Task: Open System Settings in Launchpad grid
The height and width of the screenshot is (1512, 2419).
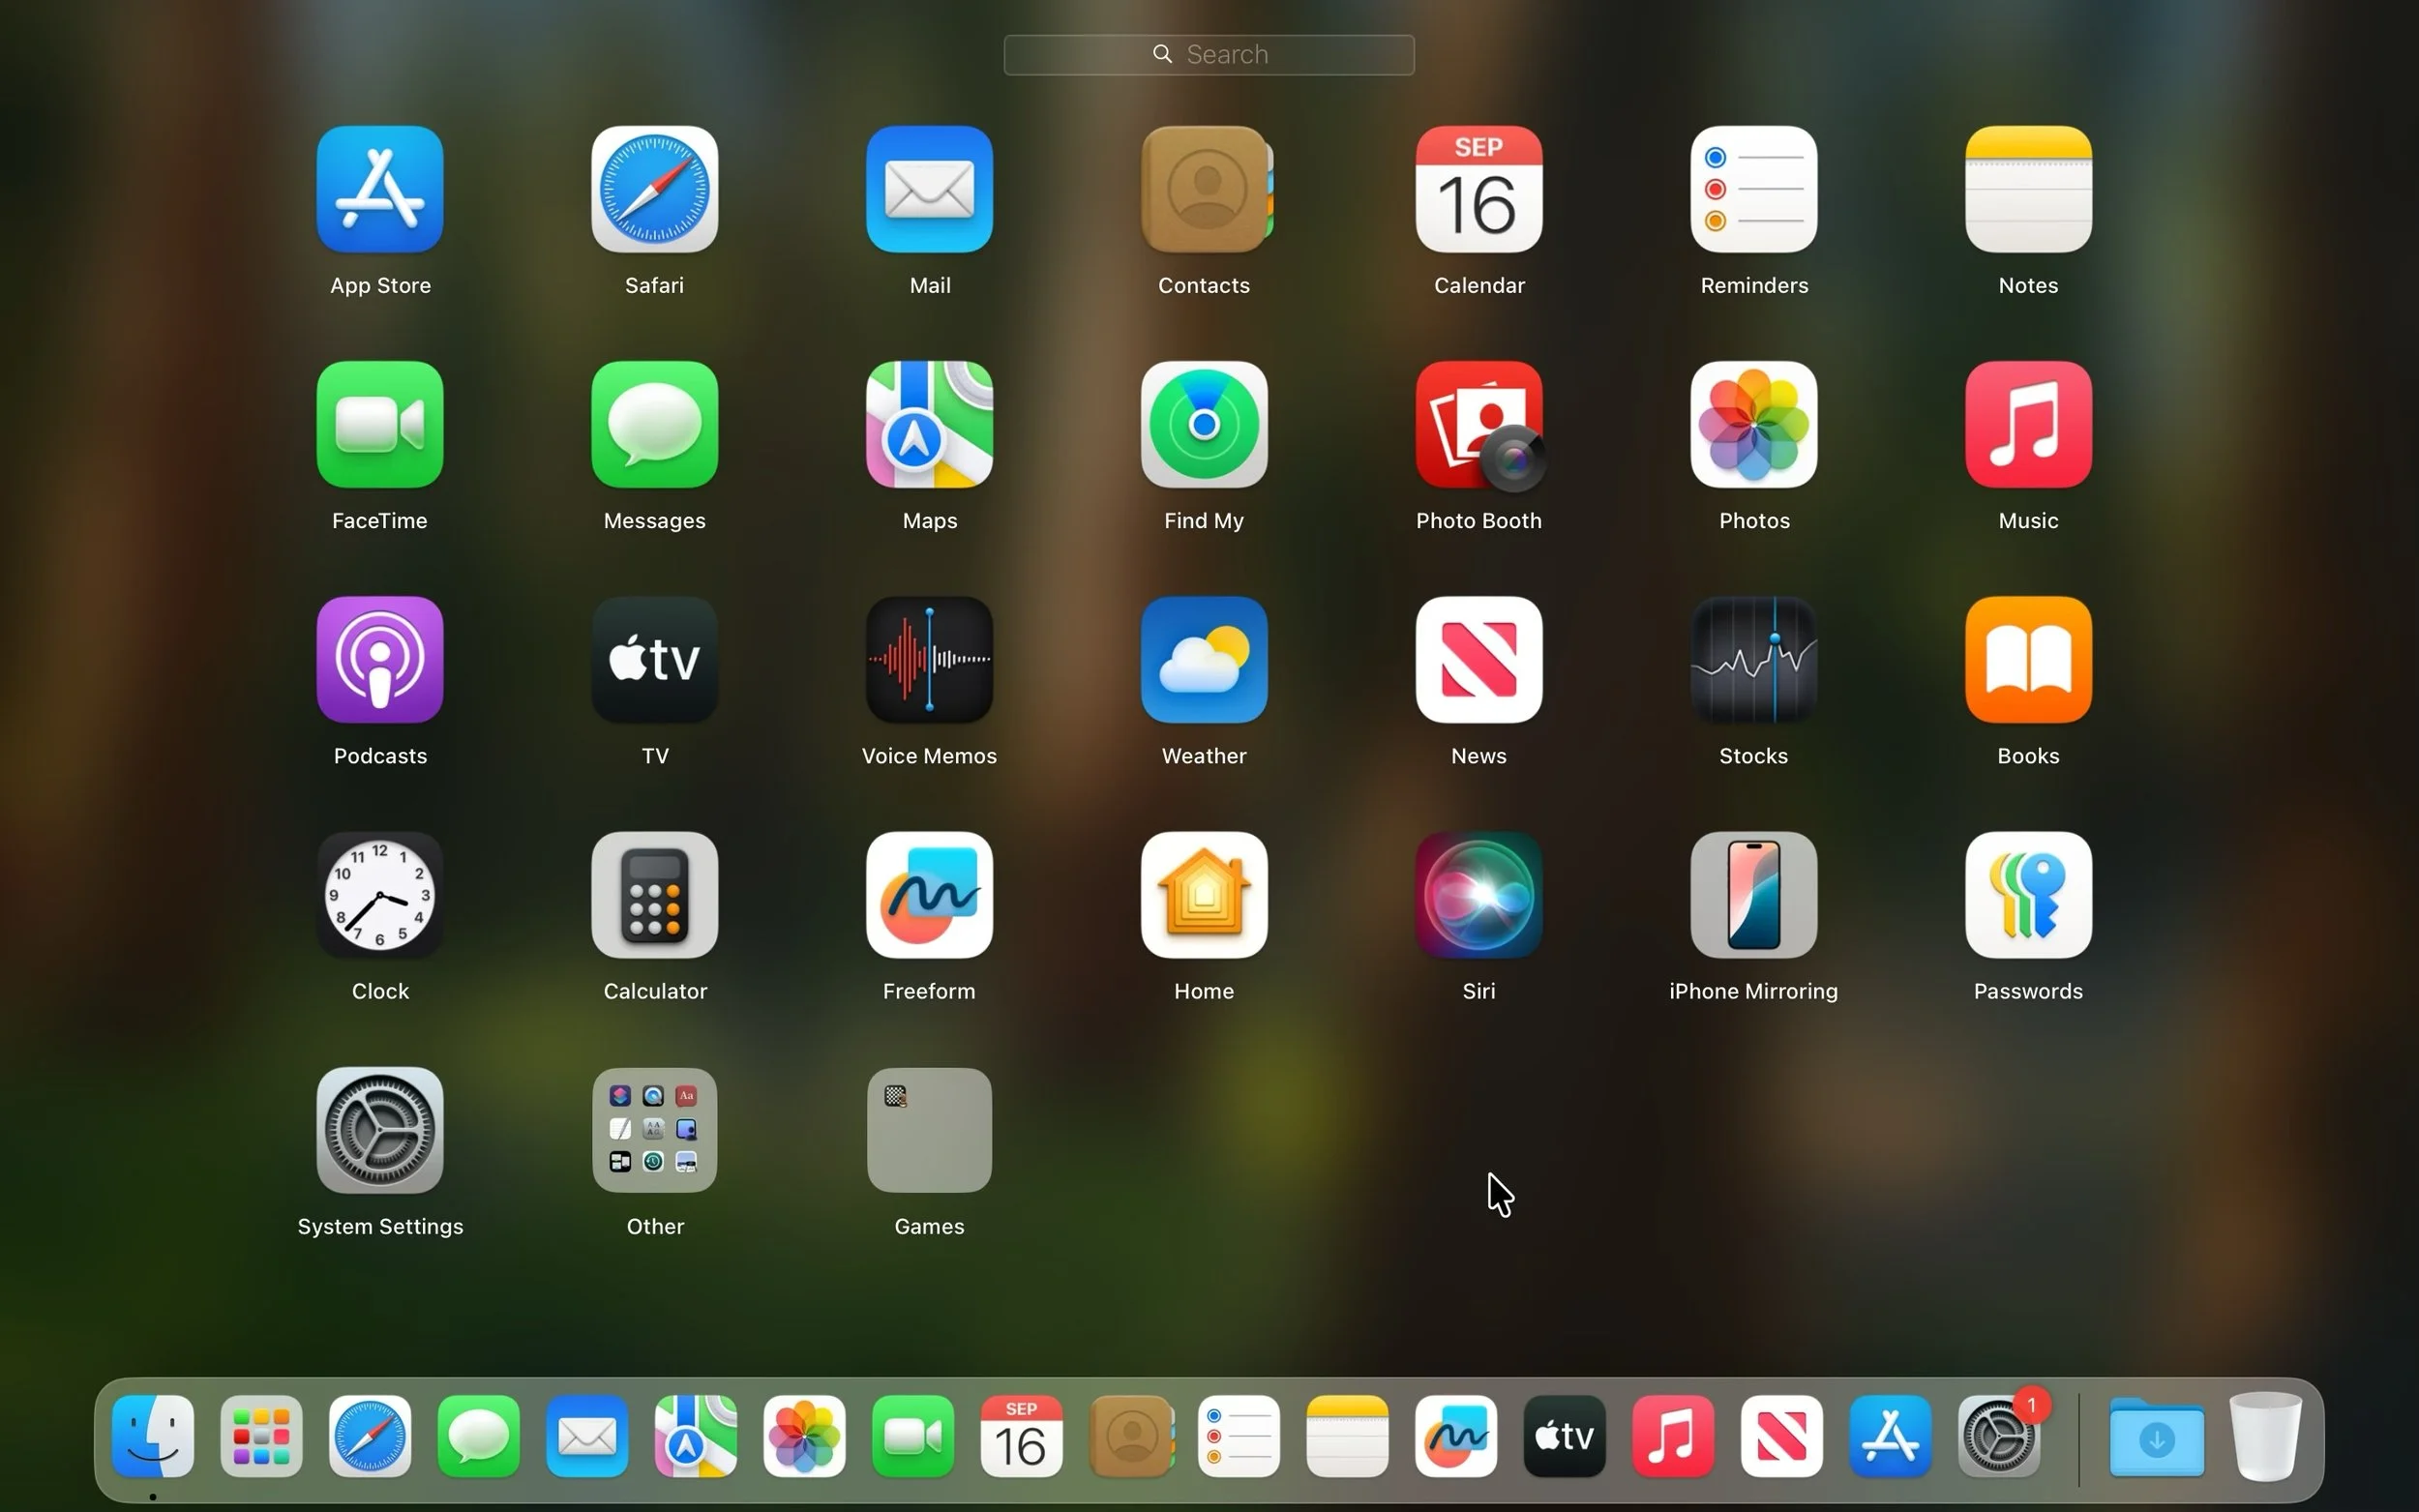Action: point(380,1130)
